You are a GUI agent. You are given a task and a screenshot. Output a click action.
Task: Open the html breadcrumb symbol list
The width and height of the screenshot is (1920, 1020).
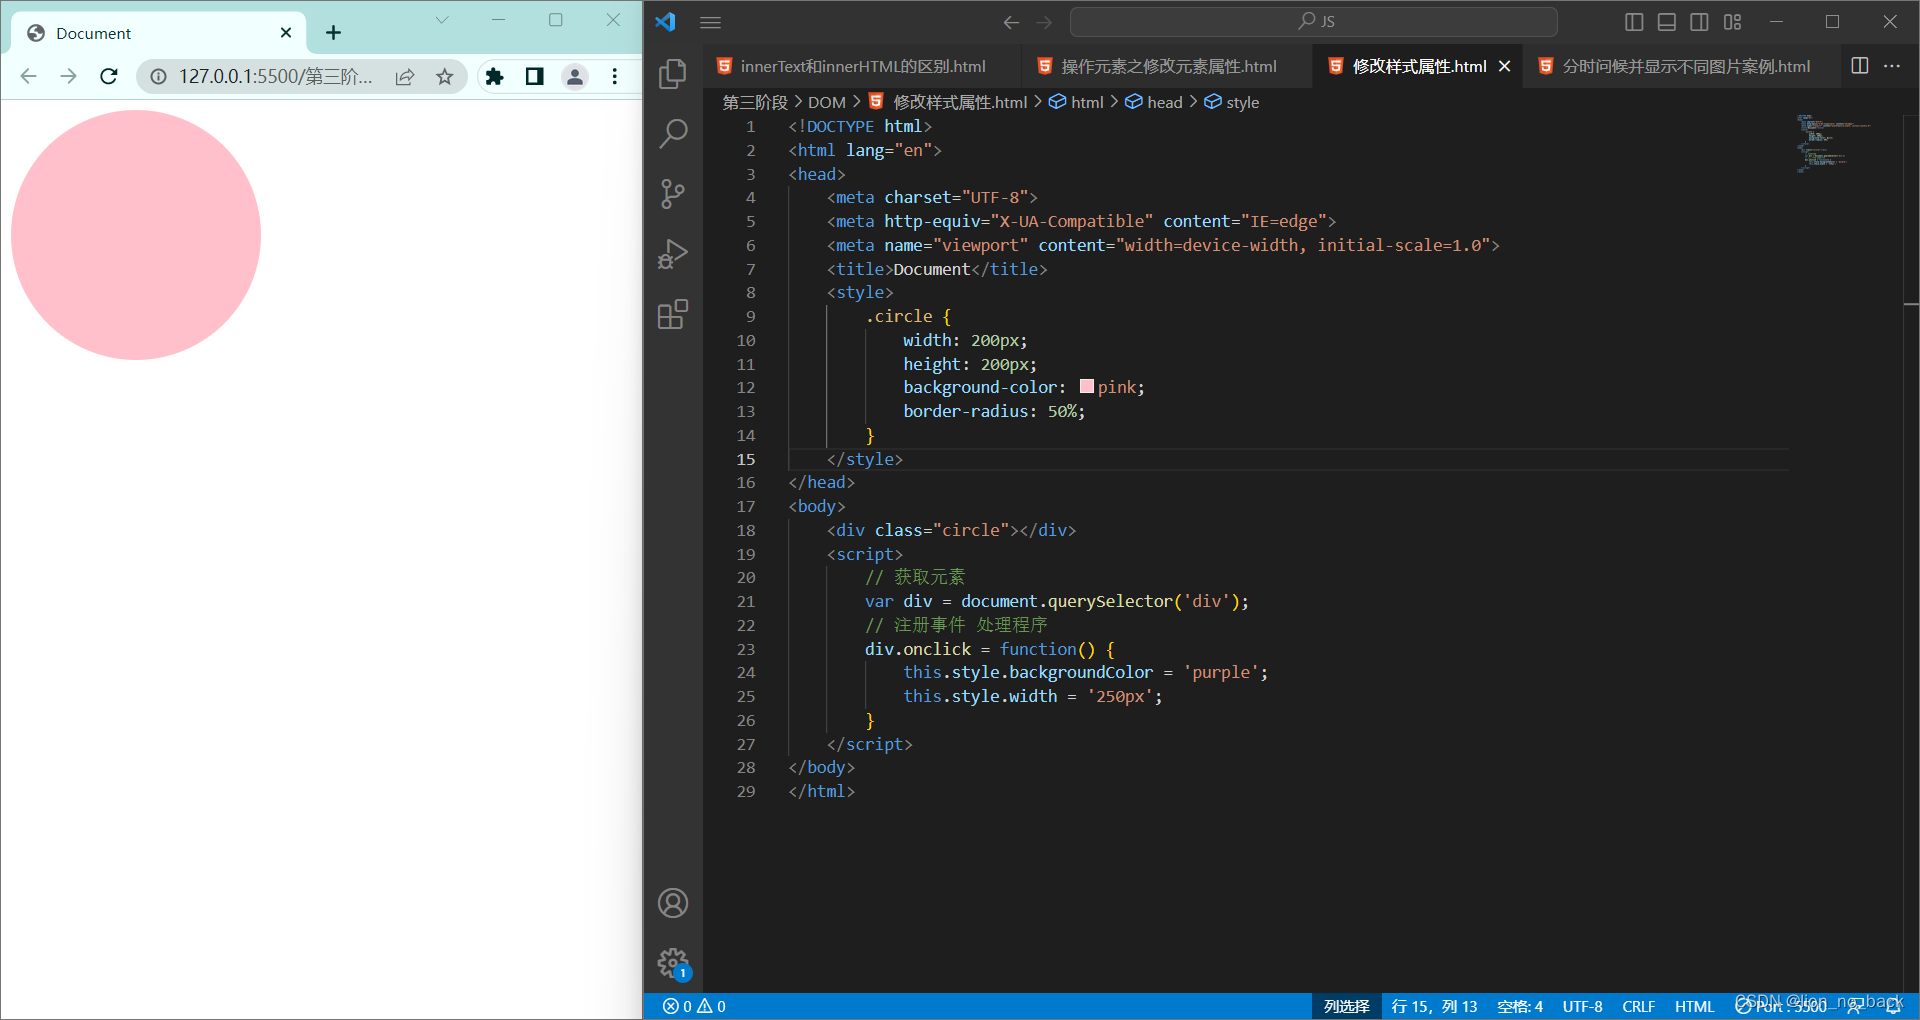(1077, 102)
